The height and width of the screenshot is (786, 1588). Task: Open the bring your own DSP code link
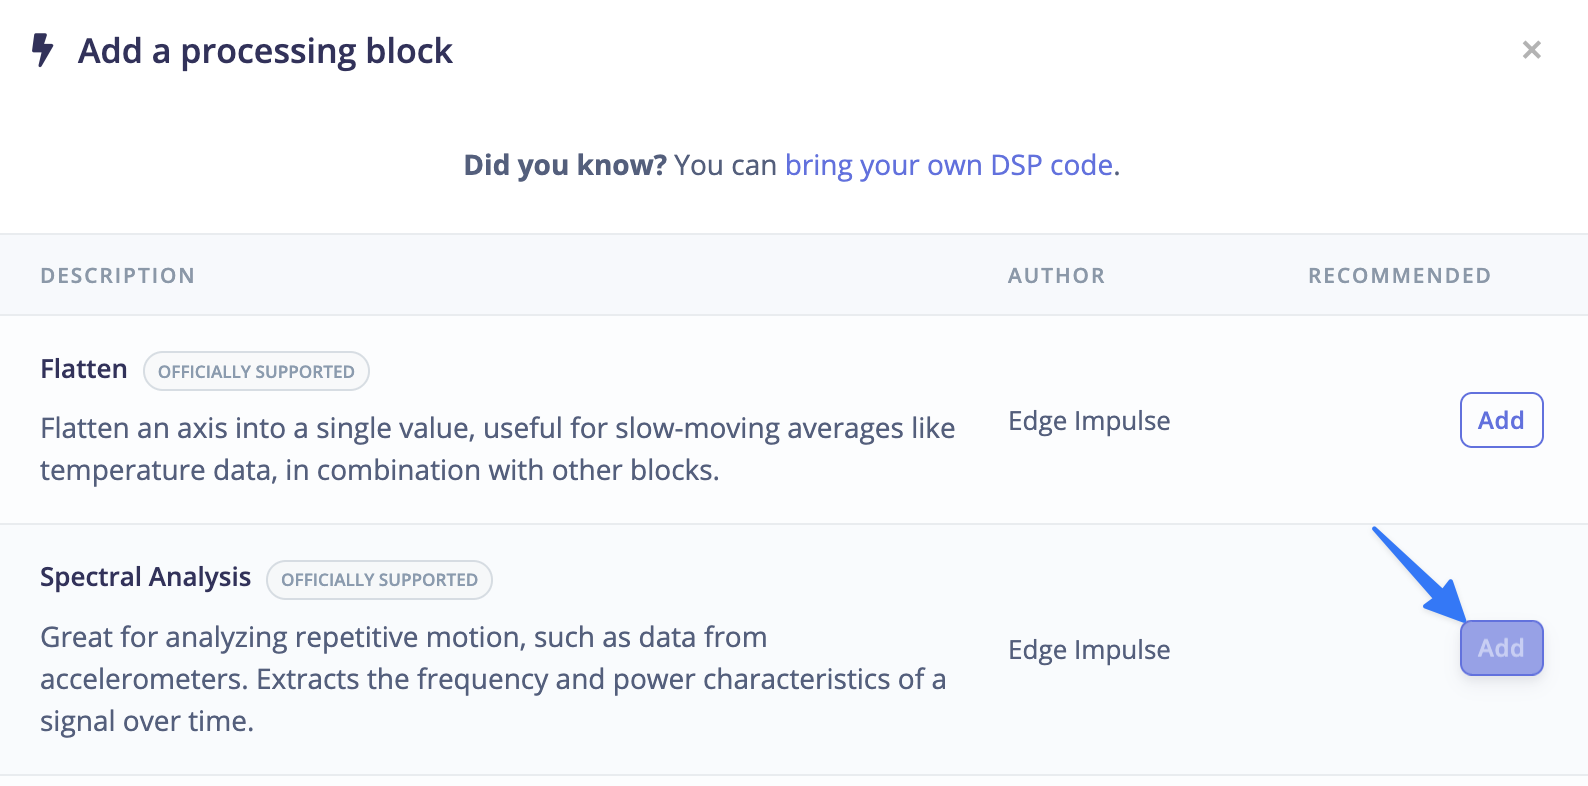click(948, 165)
